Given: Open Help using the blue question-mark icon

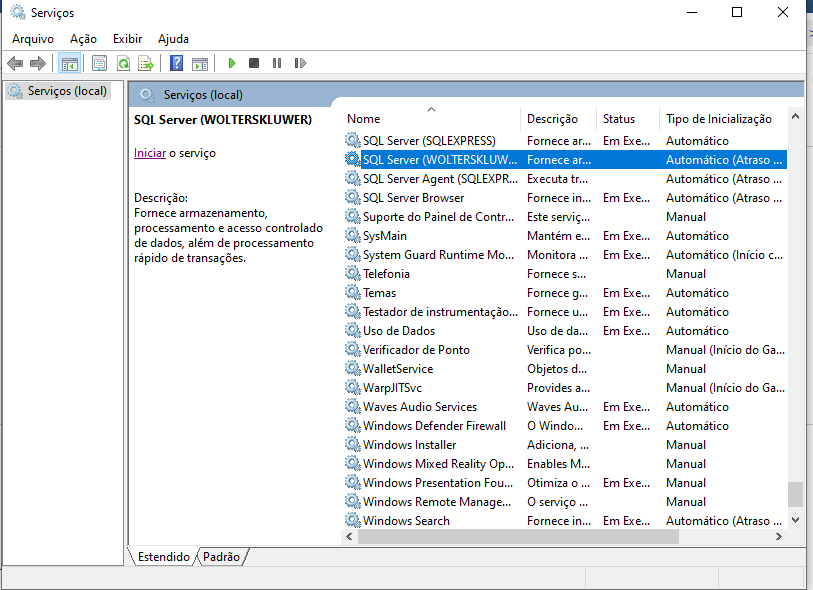Looking at the screenshot, I should point(176,63).
